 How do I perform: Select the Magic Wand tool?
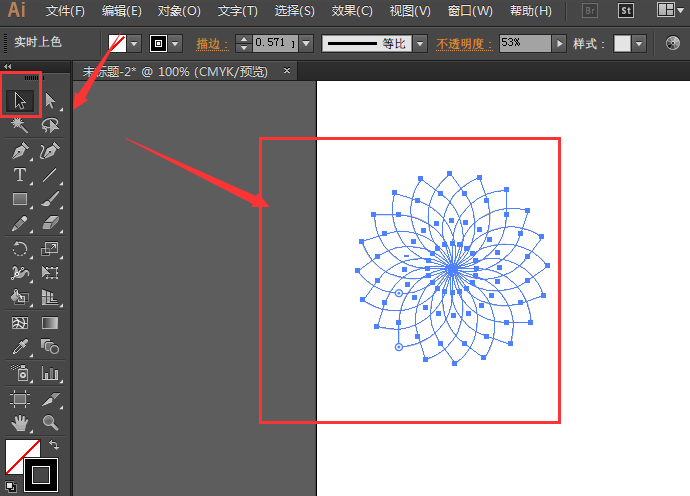(x=20, y=126)
